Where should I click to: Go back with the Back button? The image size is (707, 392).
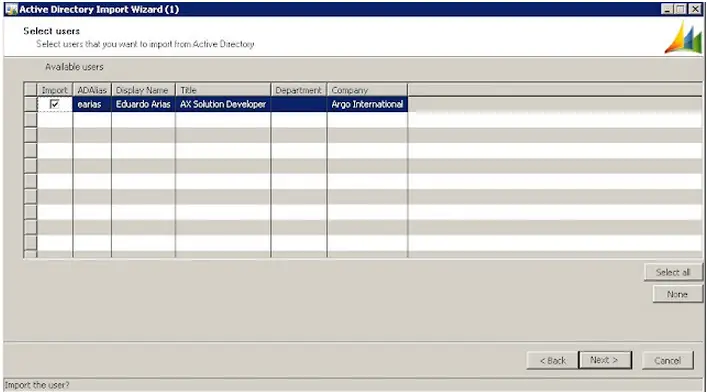pyautogui.click(x=552, y=360)
